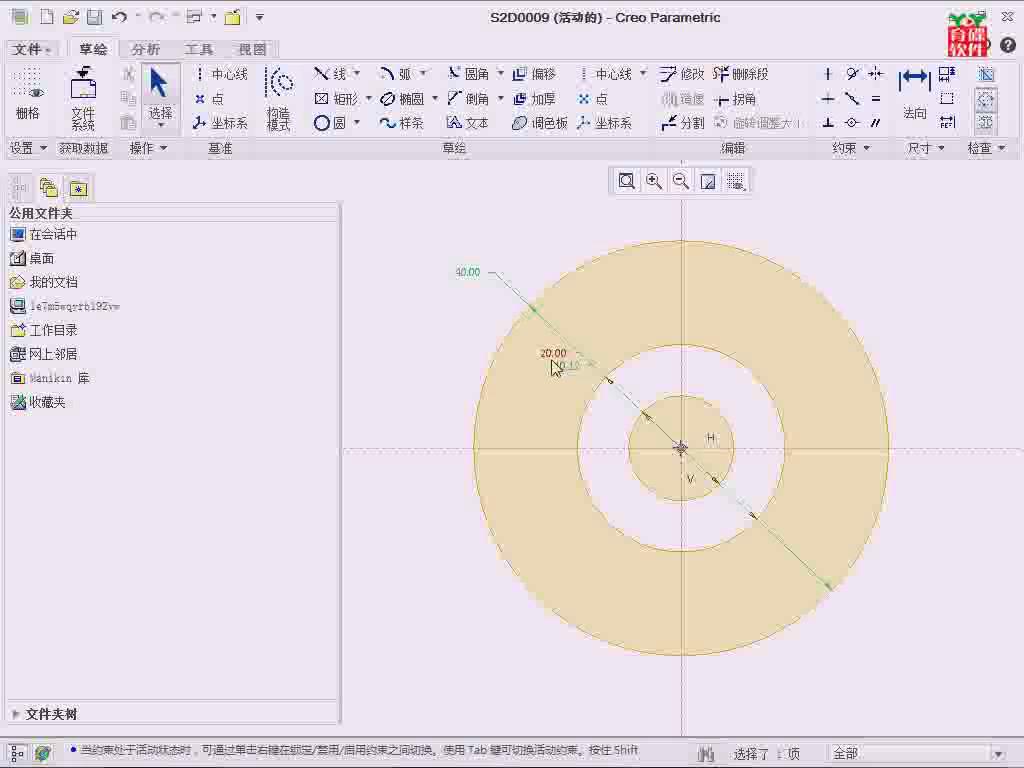The width and height of the screenshot is (1024, 768).
Task: Open the Arc (弧) dropdown arrow
Action: click(423, 73)
